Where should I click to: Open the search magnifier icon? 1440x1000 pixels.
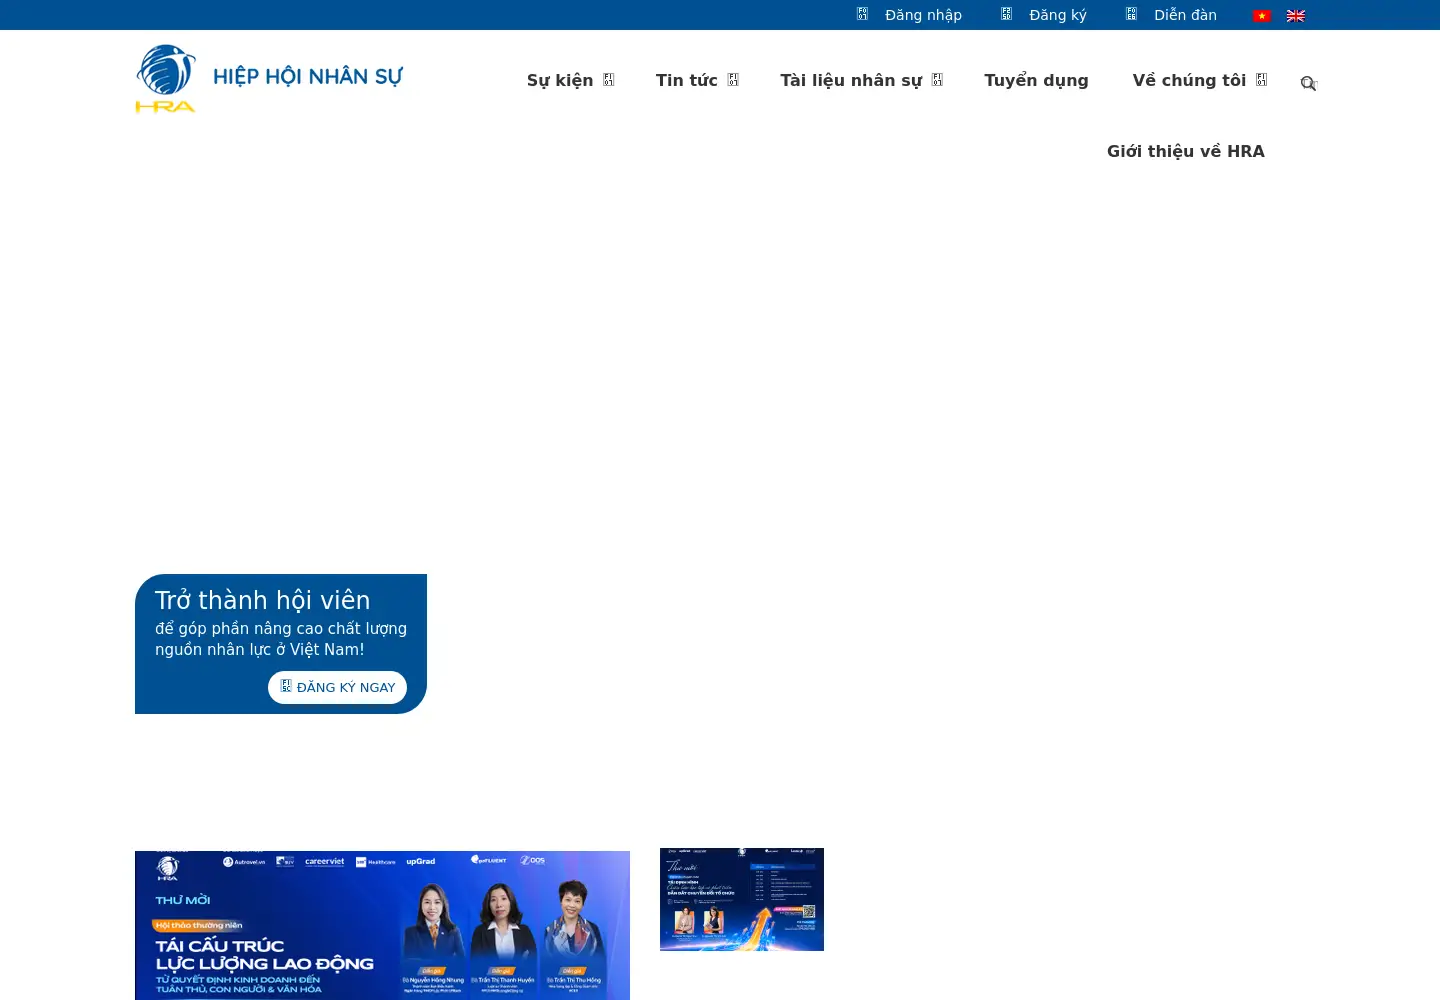click(1308, 83)
